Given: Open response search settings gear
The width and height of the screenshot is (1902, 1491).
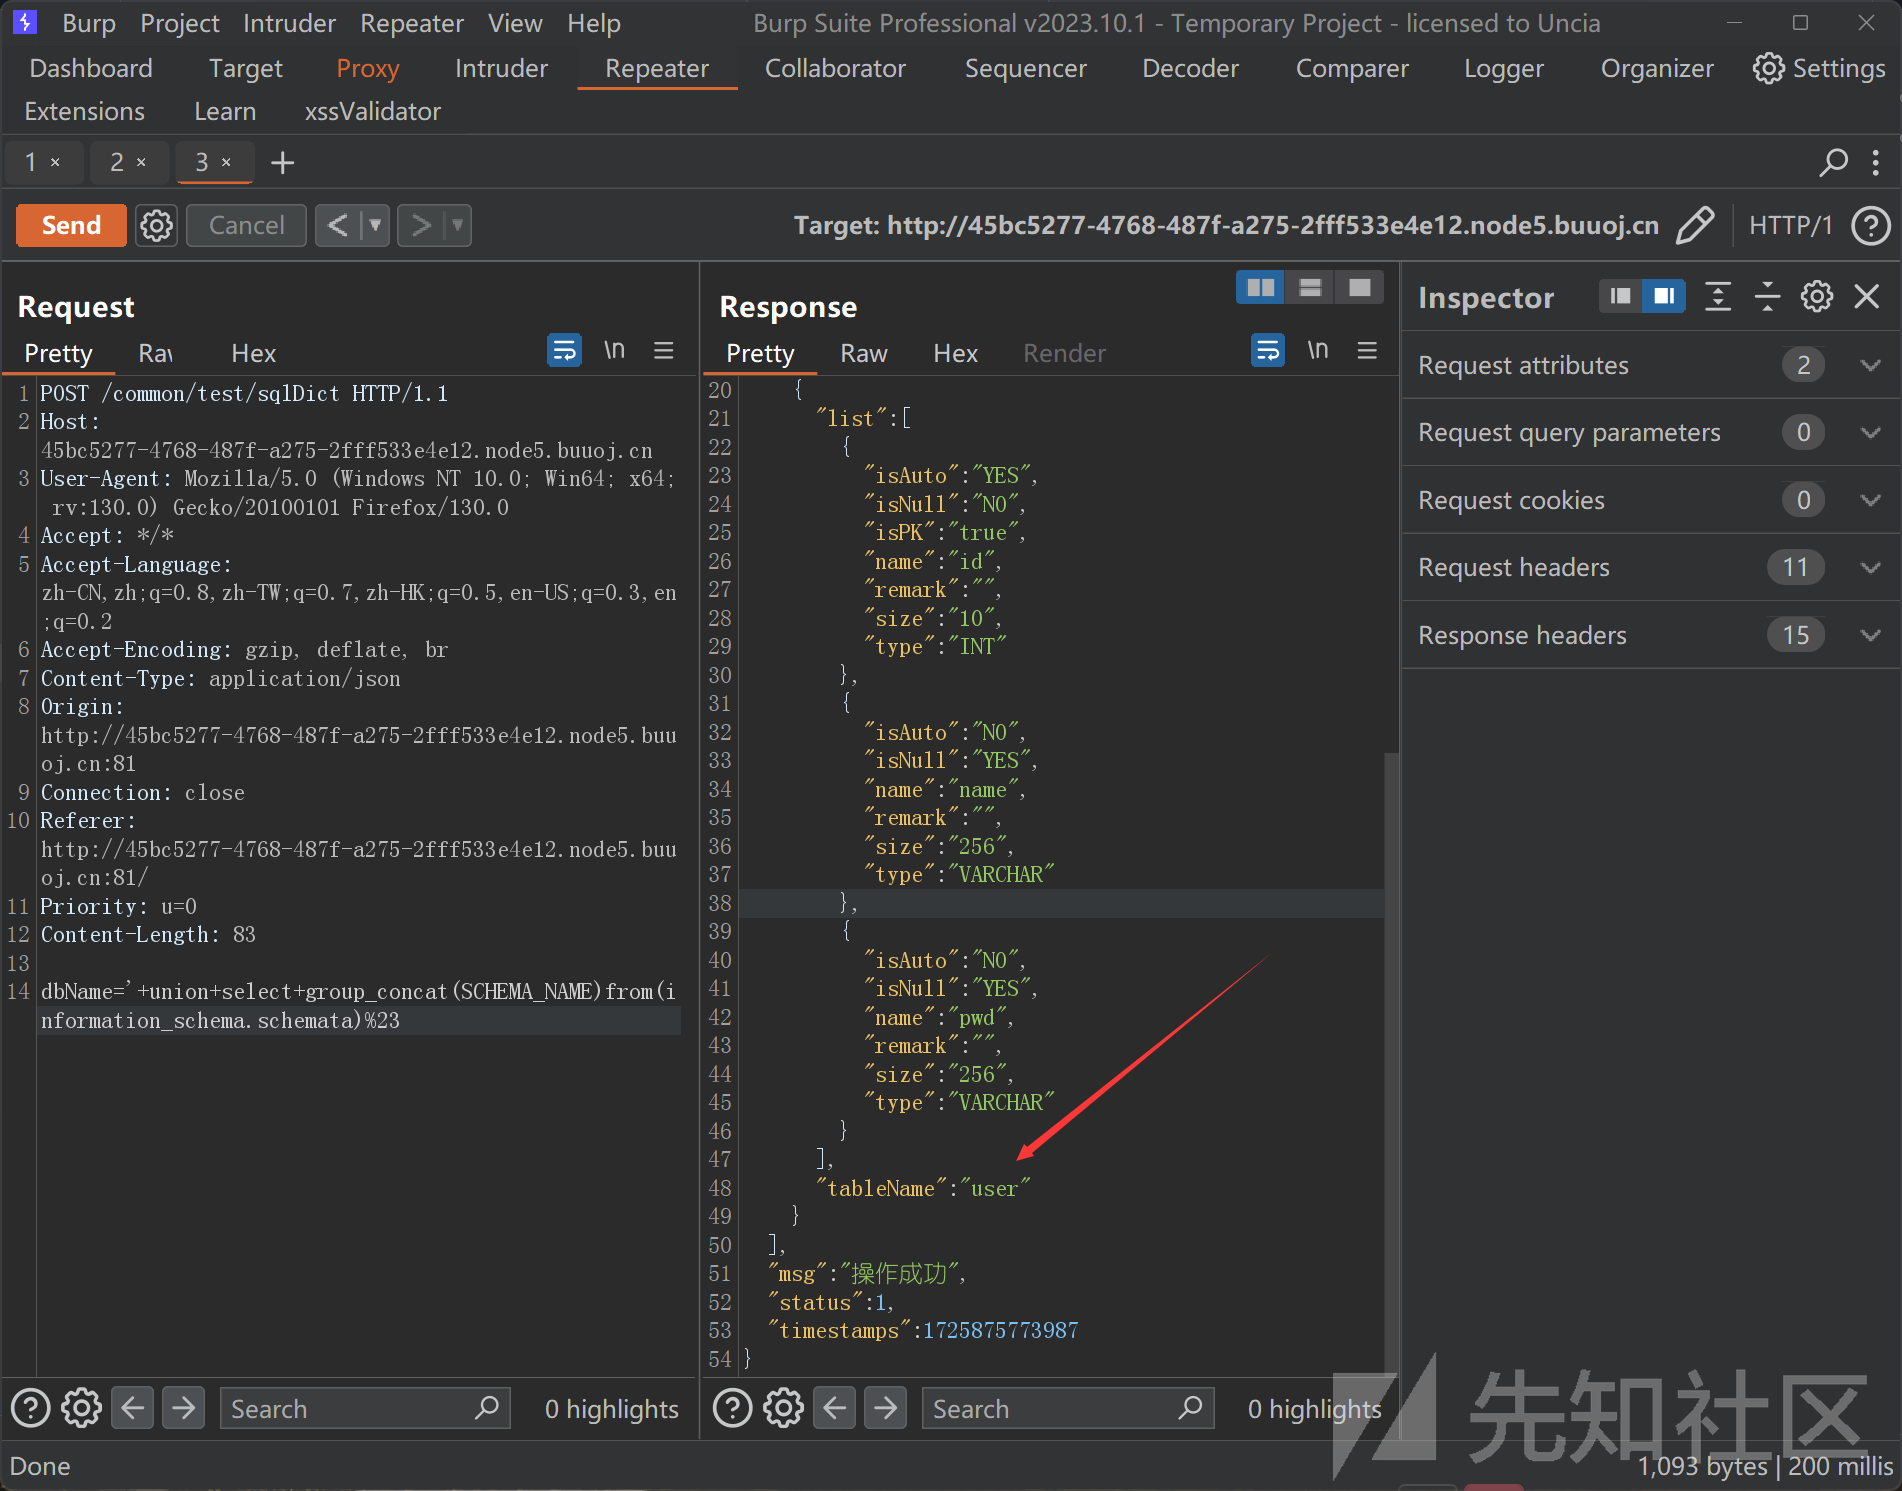Looking at the screenshot, I should tap(783, 1408).
